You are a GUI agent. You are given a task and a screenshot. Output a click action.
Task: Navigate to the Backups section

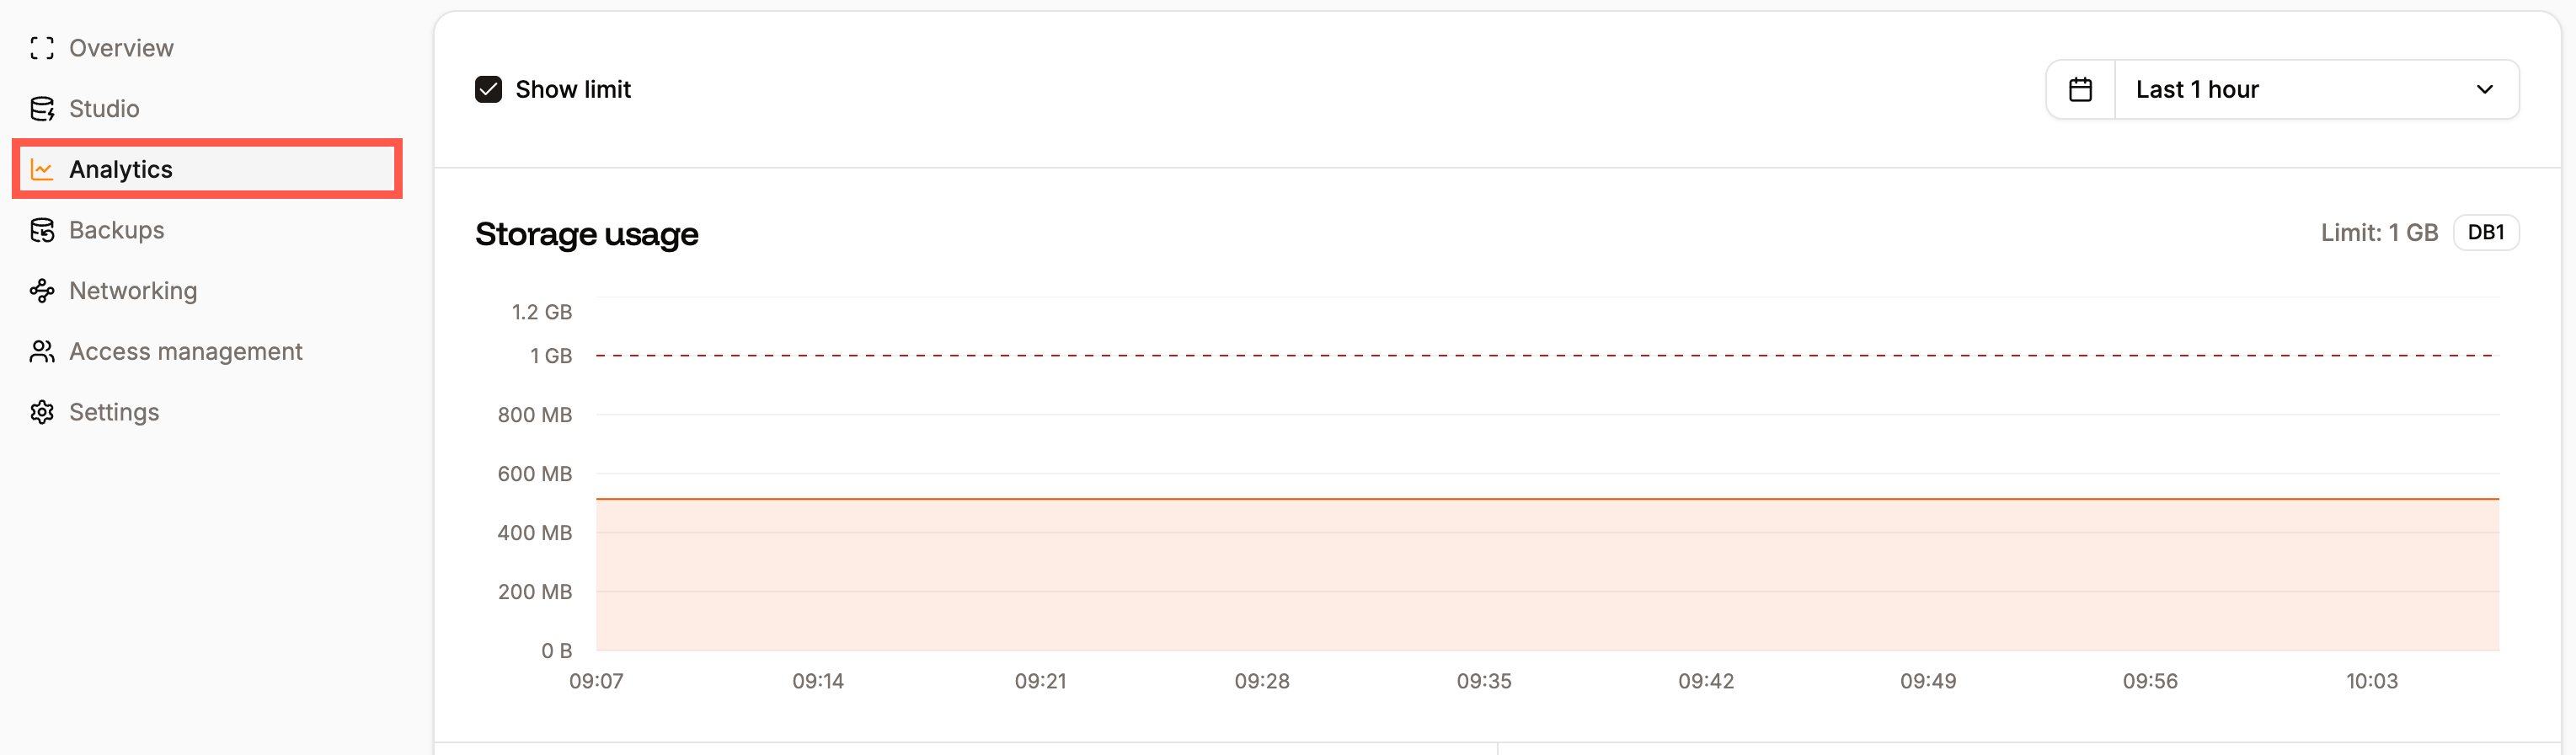click(116, 230)
